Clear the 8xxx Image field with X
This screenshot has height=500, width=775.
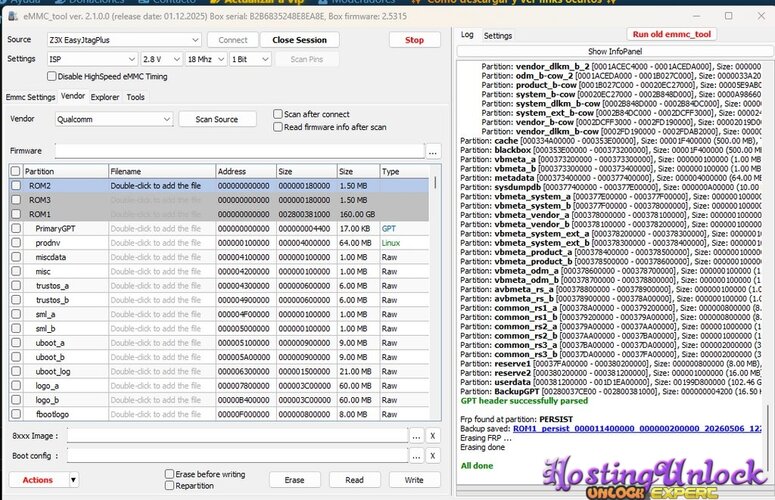point(432,436)
